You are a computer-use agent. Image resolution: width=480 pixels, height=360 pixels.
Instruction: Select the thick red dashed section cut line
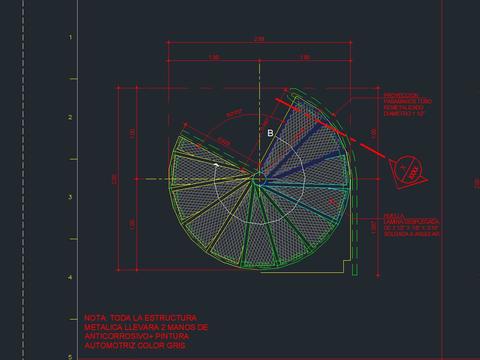331,127
